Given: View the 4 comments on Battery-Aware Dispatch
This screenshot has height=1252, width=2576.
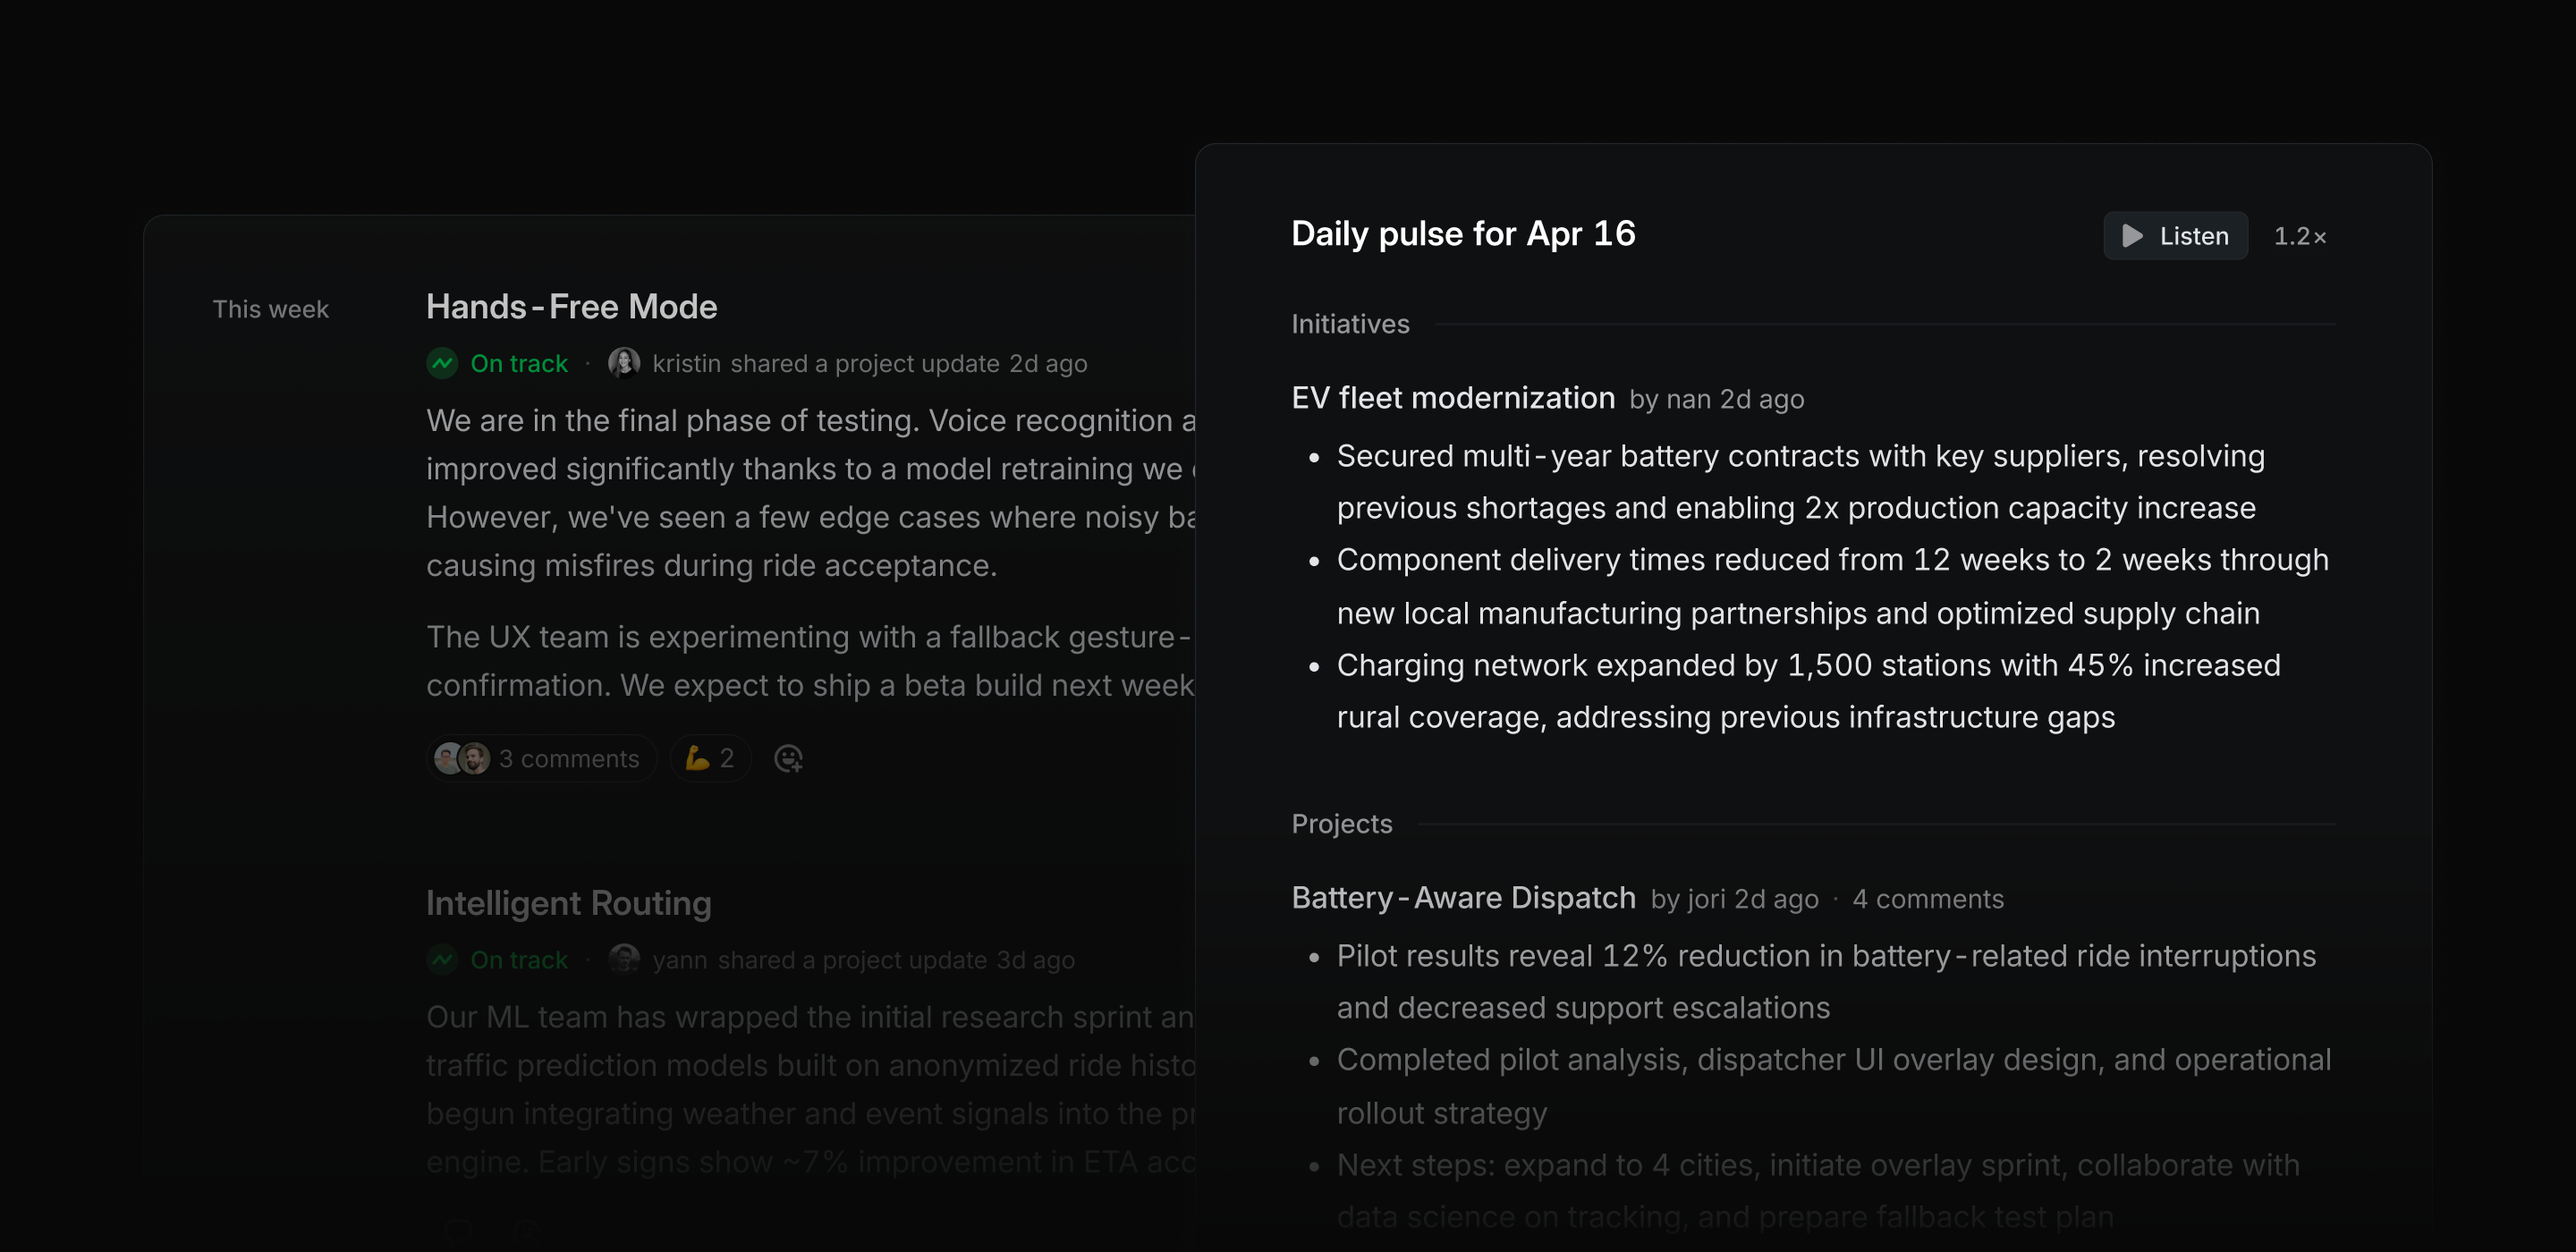Looking at the screenshot, I should [x=1928, y=899].
